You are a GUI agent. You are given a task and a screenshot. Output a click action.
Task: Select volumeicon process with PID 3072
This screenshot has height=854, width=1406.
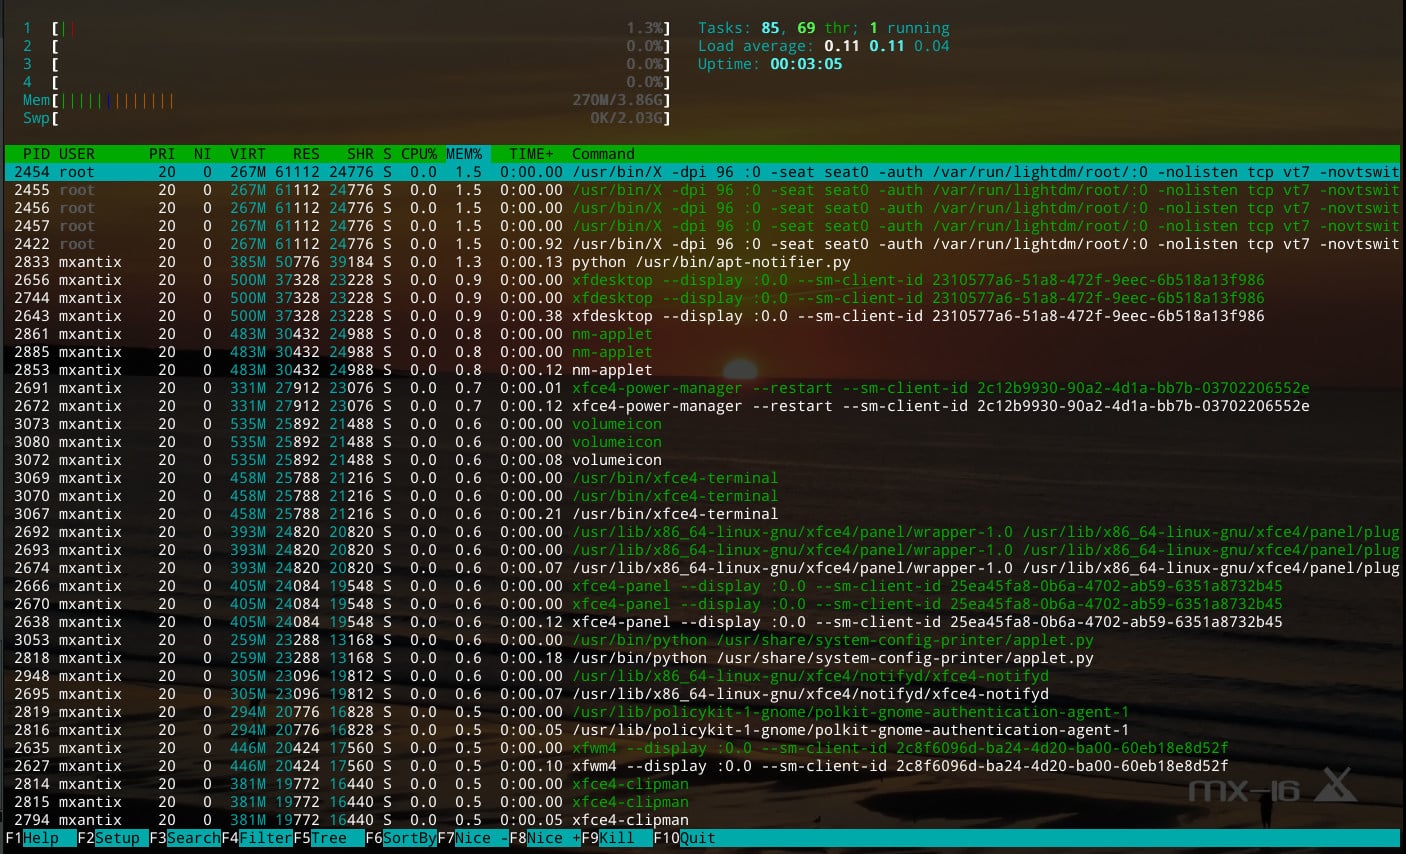(x=702, y=460)
